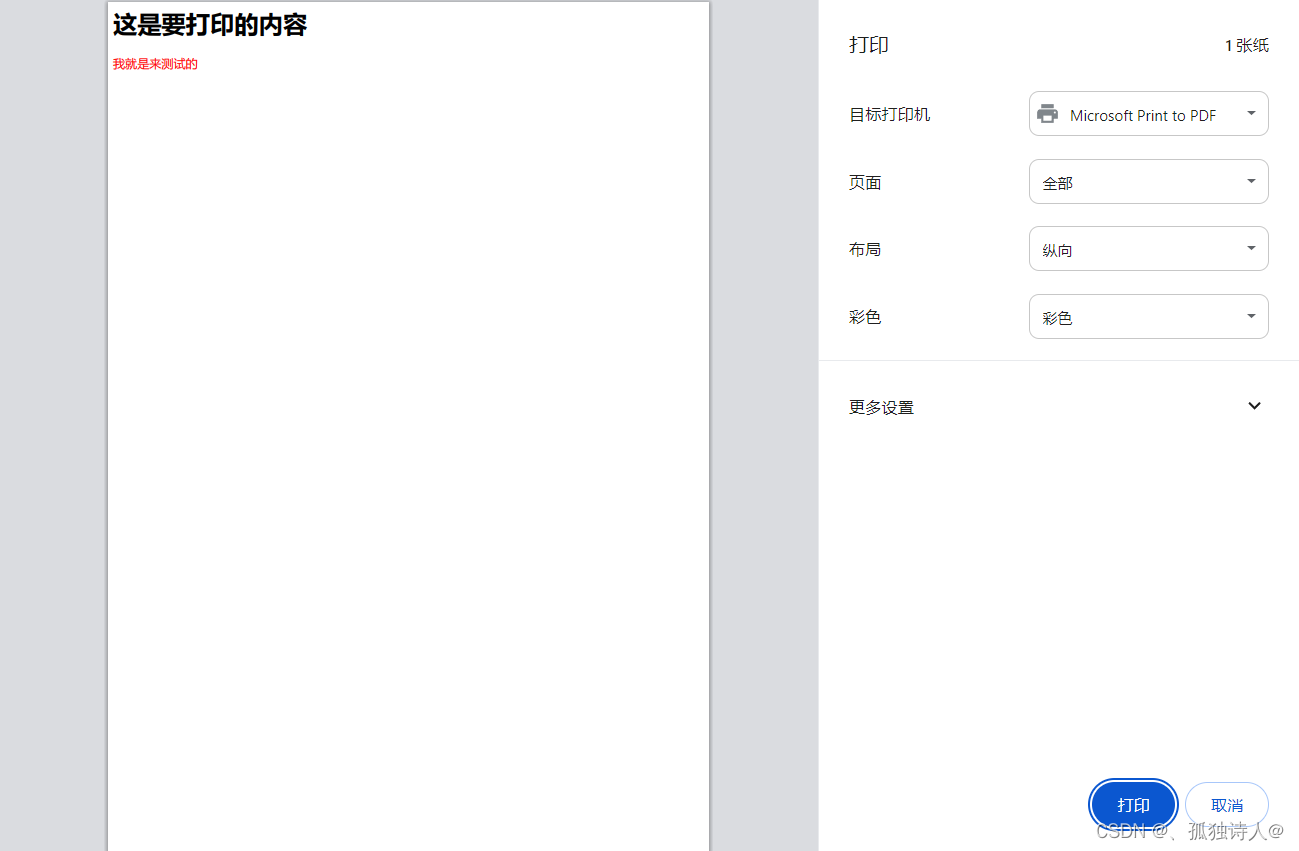Click the printer icon next to Microsoft Print to PDF

point(1047,113)
